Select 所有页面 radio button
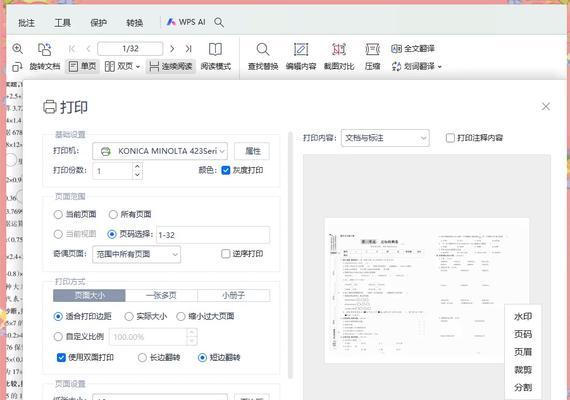570x400 pixels. point(113,215)
